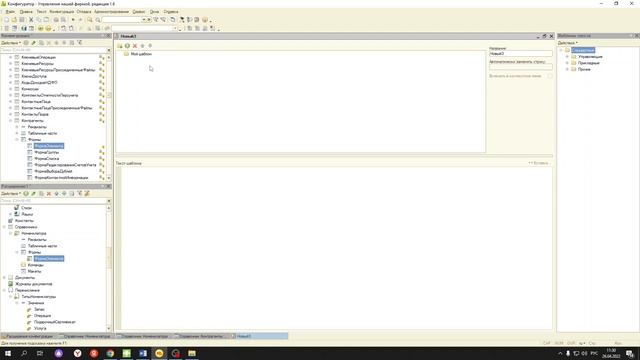640x360 pixels.
Task: Expand Прикладные folder in templates panel
Action: [567, 63]
